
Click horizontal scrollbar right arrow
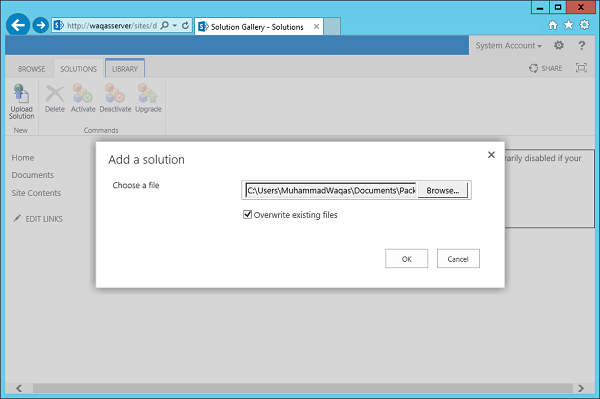[580, 388]
